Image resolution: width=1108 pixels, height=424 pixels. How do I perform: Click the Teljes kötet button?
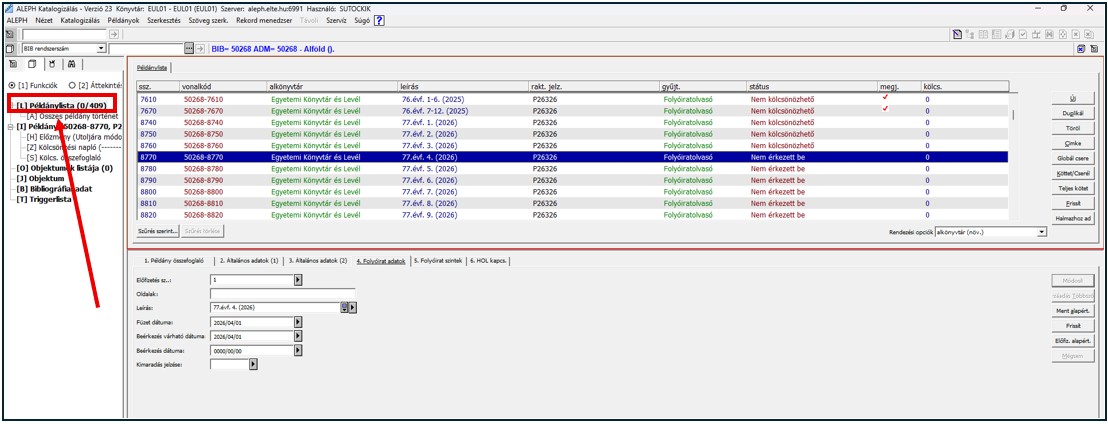[1073, 189]
